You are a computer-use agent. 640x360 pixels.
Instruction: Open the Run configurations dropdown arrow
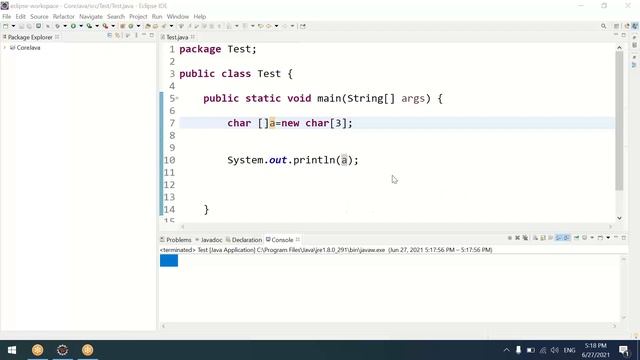(x=81, y=26)
